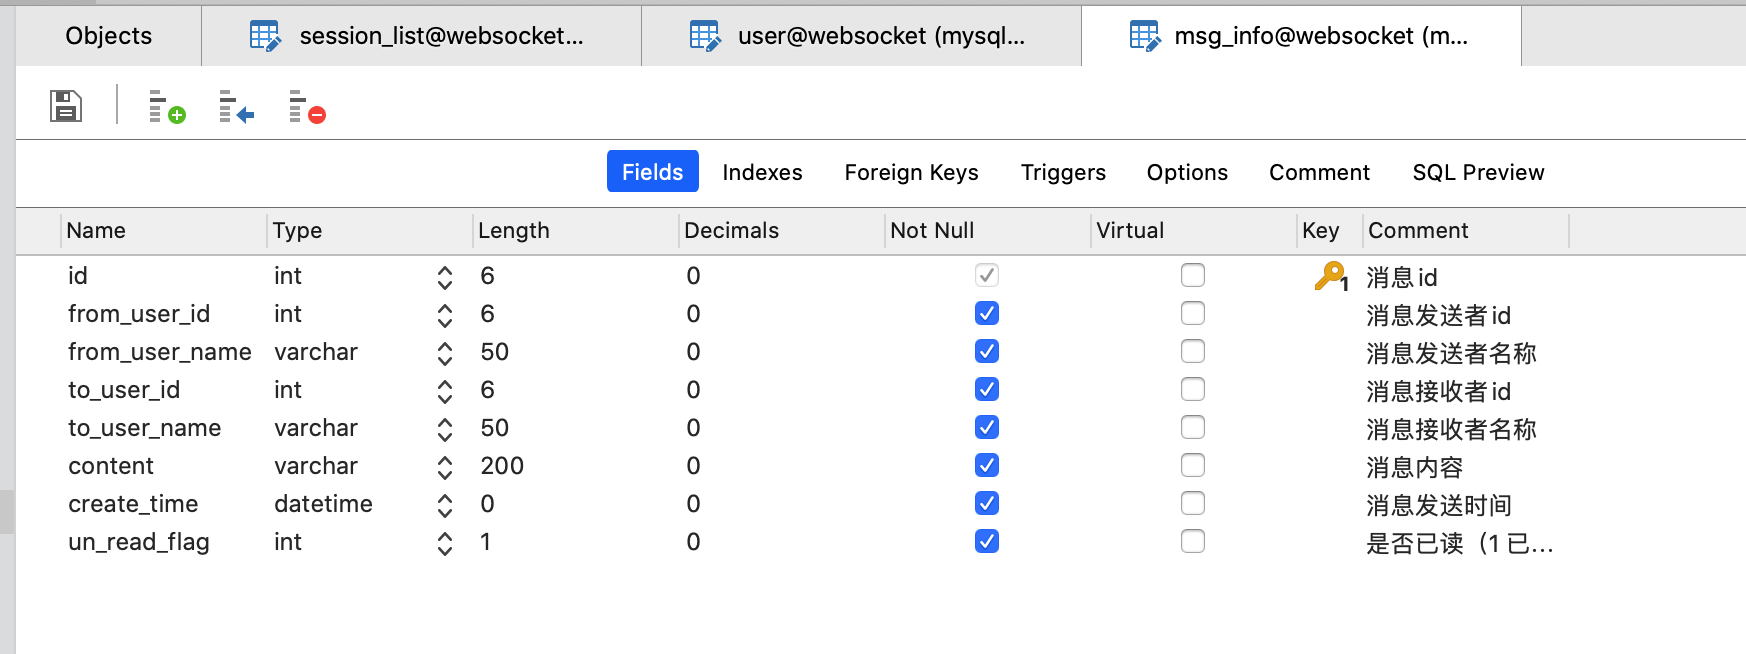Open the SQL Preview tab
This screenshot has width=1746, height=654.
[x=1478, y=172]
